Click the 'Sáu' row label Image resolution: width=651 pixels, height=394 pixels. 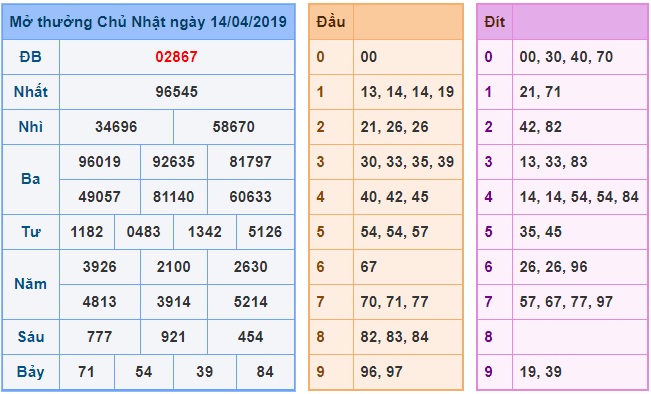[31, 336]
